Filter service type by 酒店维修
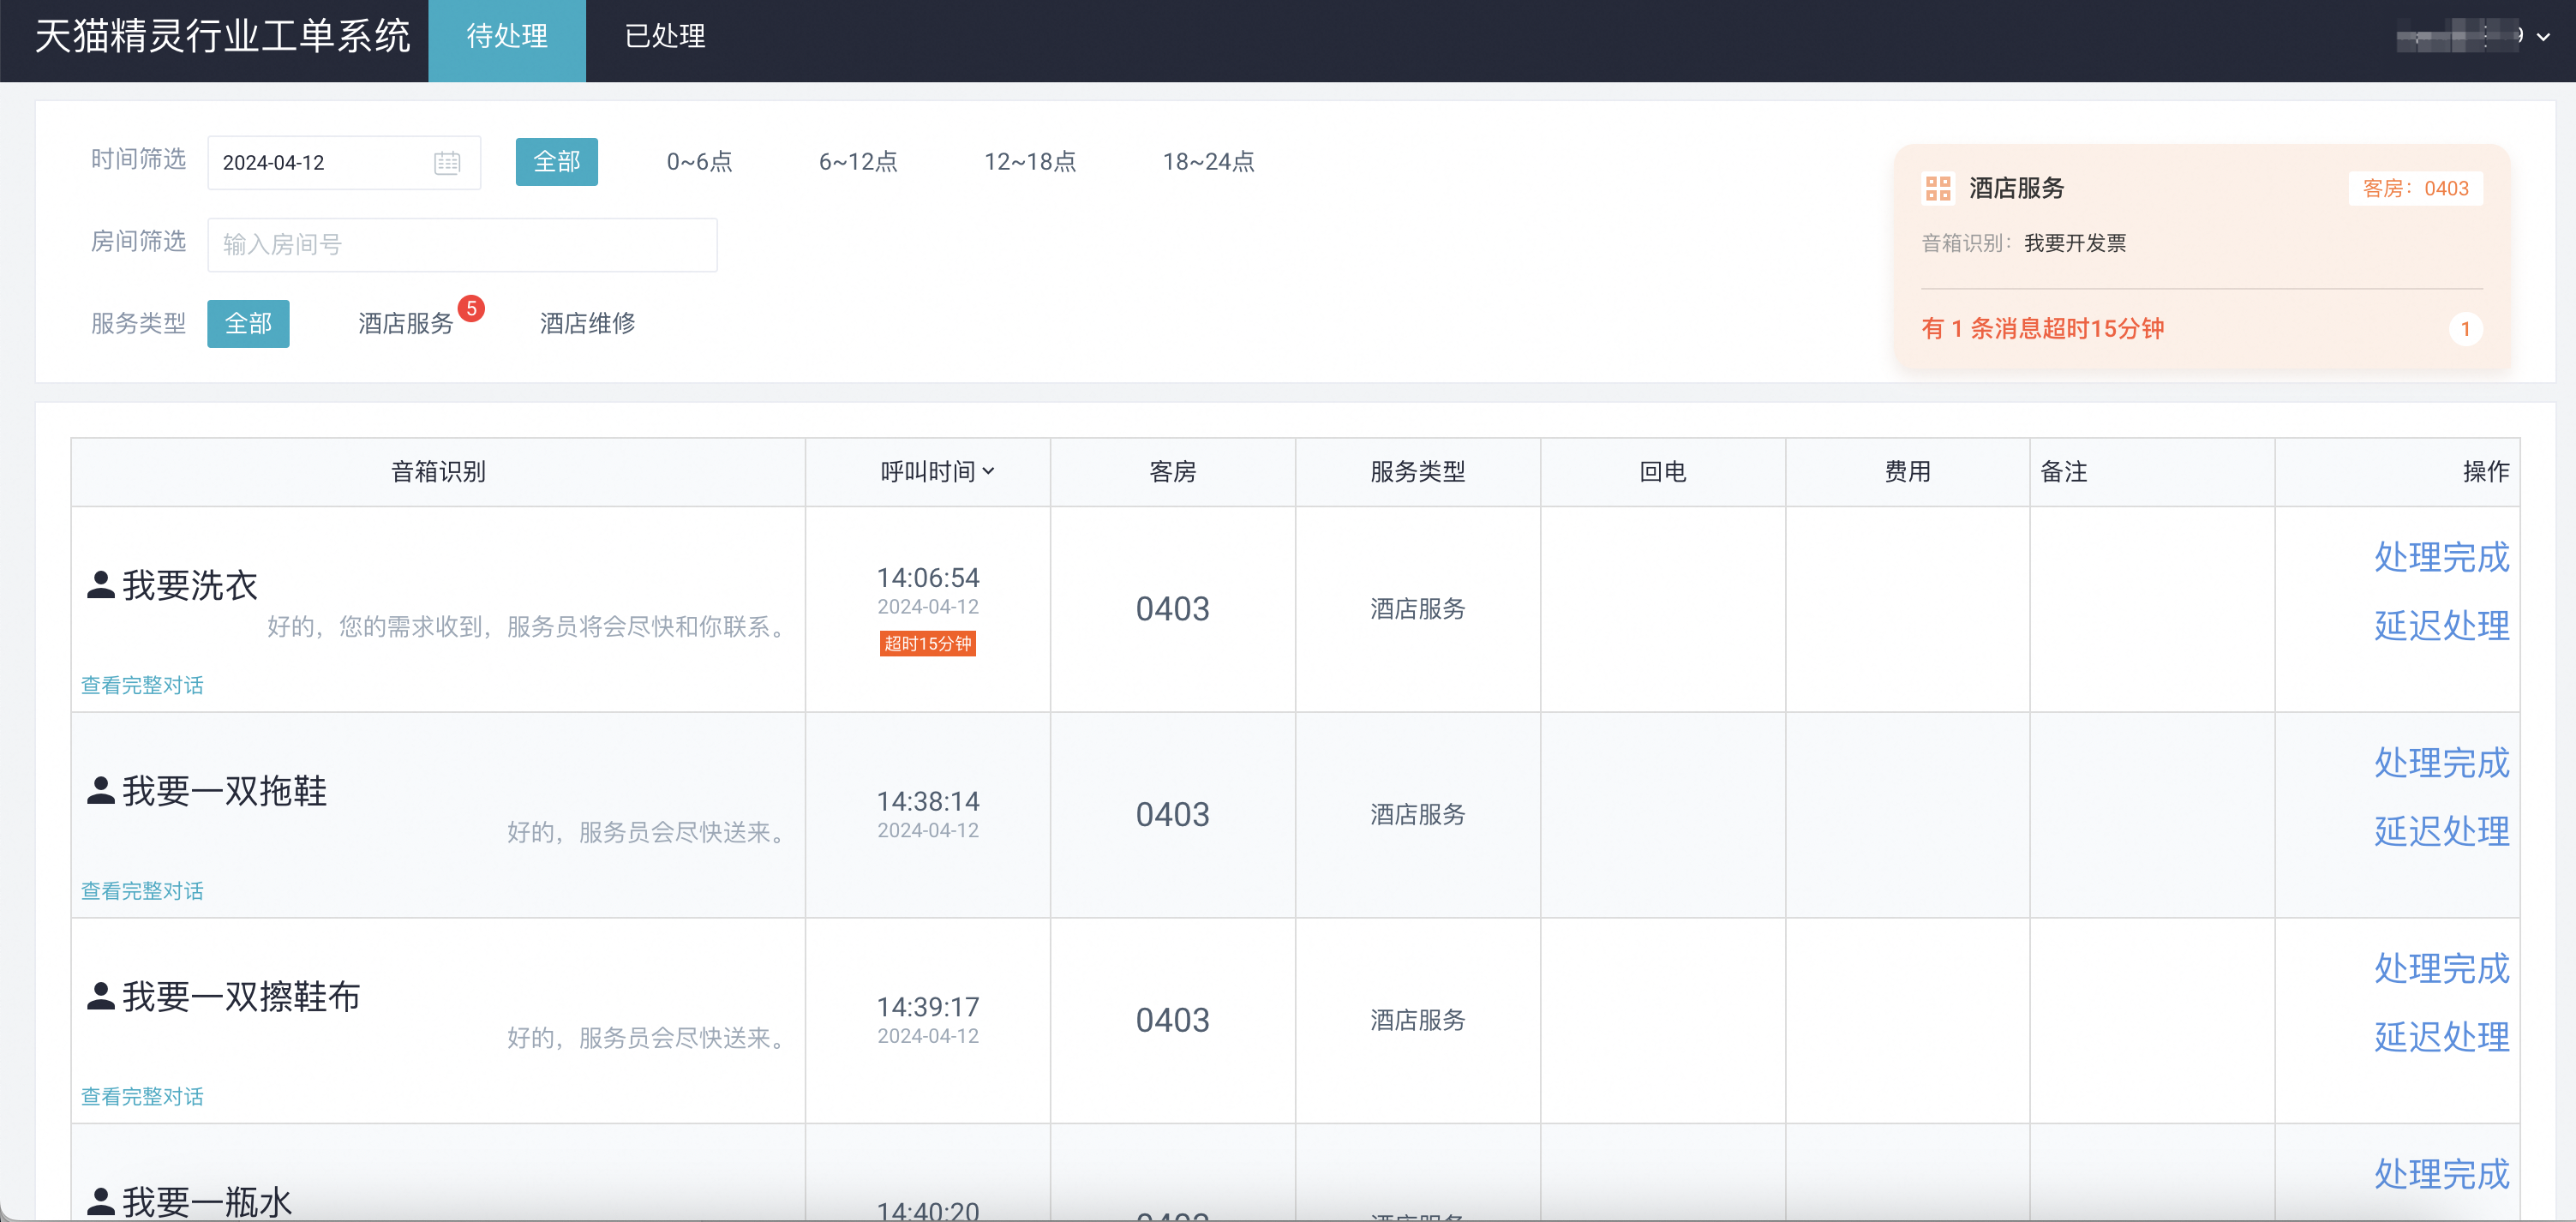Viewport: 2576px width, 1222px height. pyautogui.click(x=587, y=324)
